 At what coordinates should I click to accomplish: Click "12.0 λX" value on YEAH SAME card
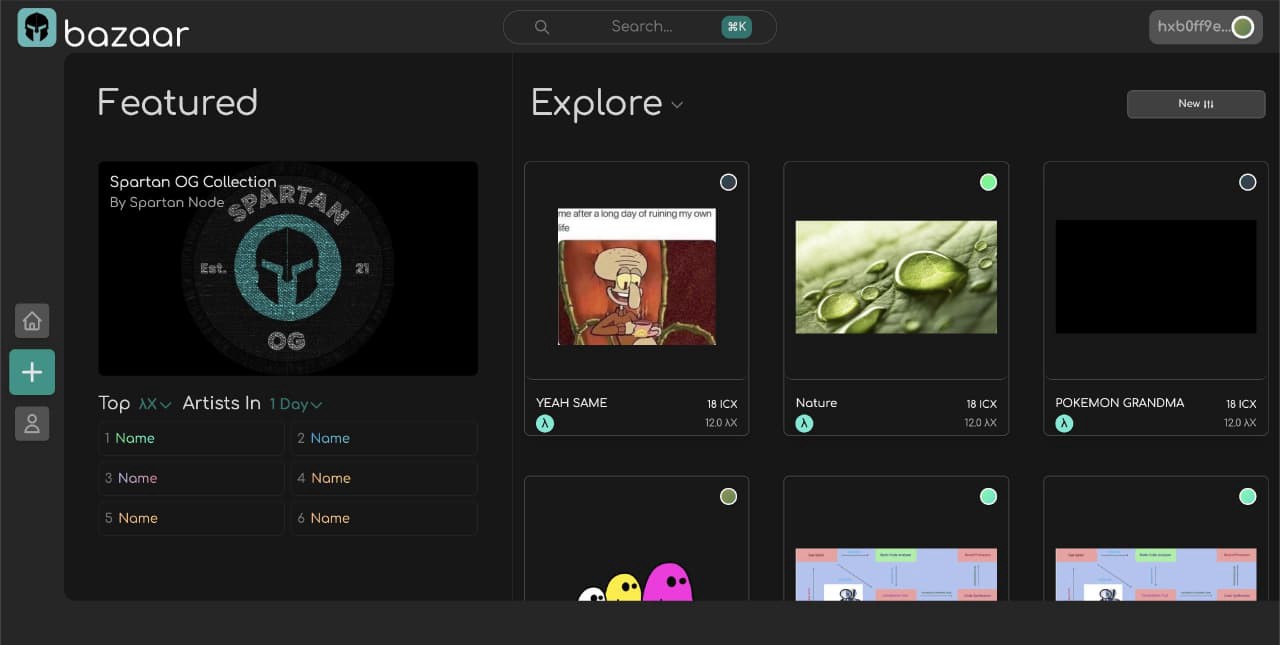tap(721, 423)
